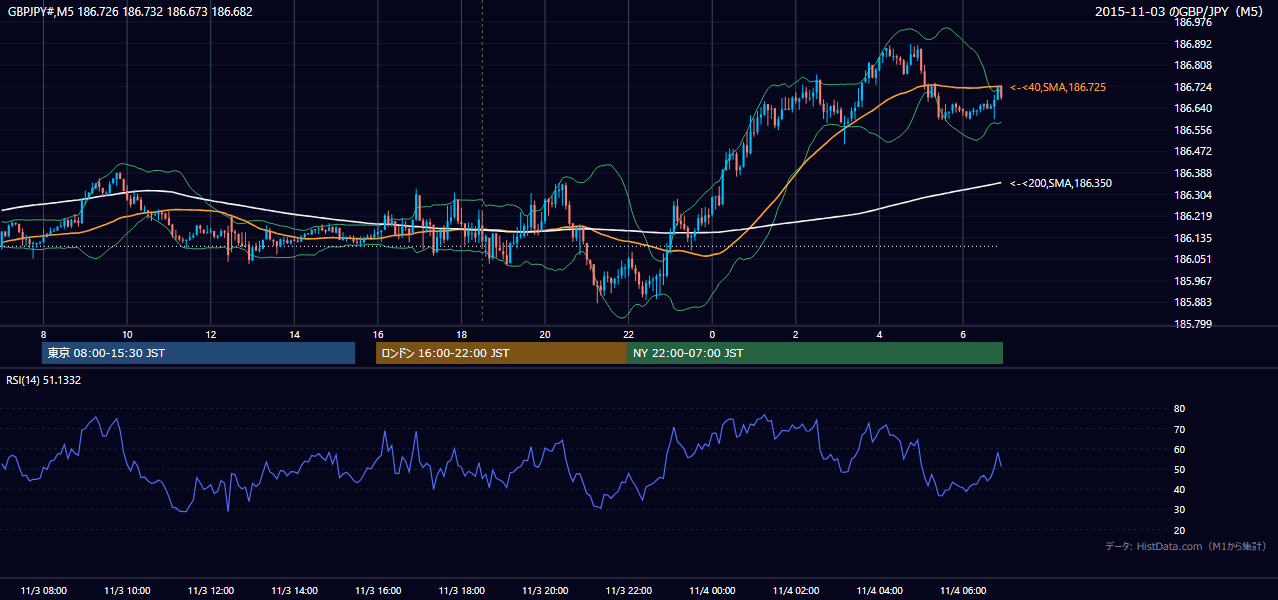Click hour label 10 under the price chart
The height and width of the screenshot is (600, 1278).
(127, 334)
